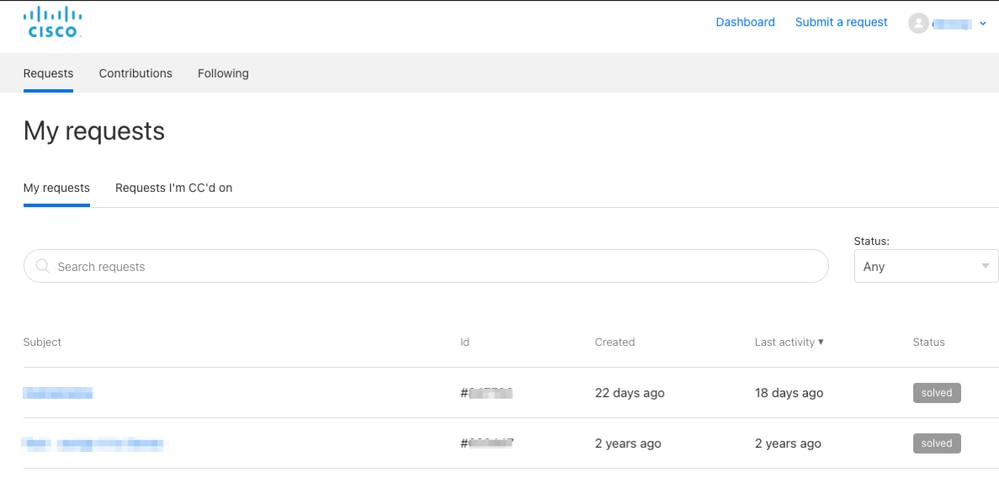Click solved badge of 2-years-ago request
Screen dimensions: 999x483
pos(937,443)
